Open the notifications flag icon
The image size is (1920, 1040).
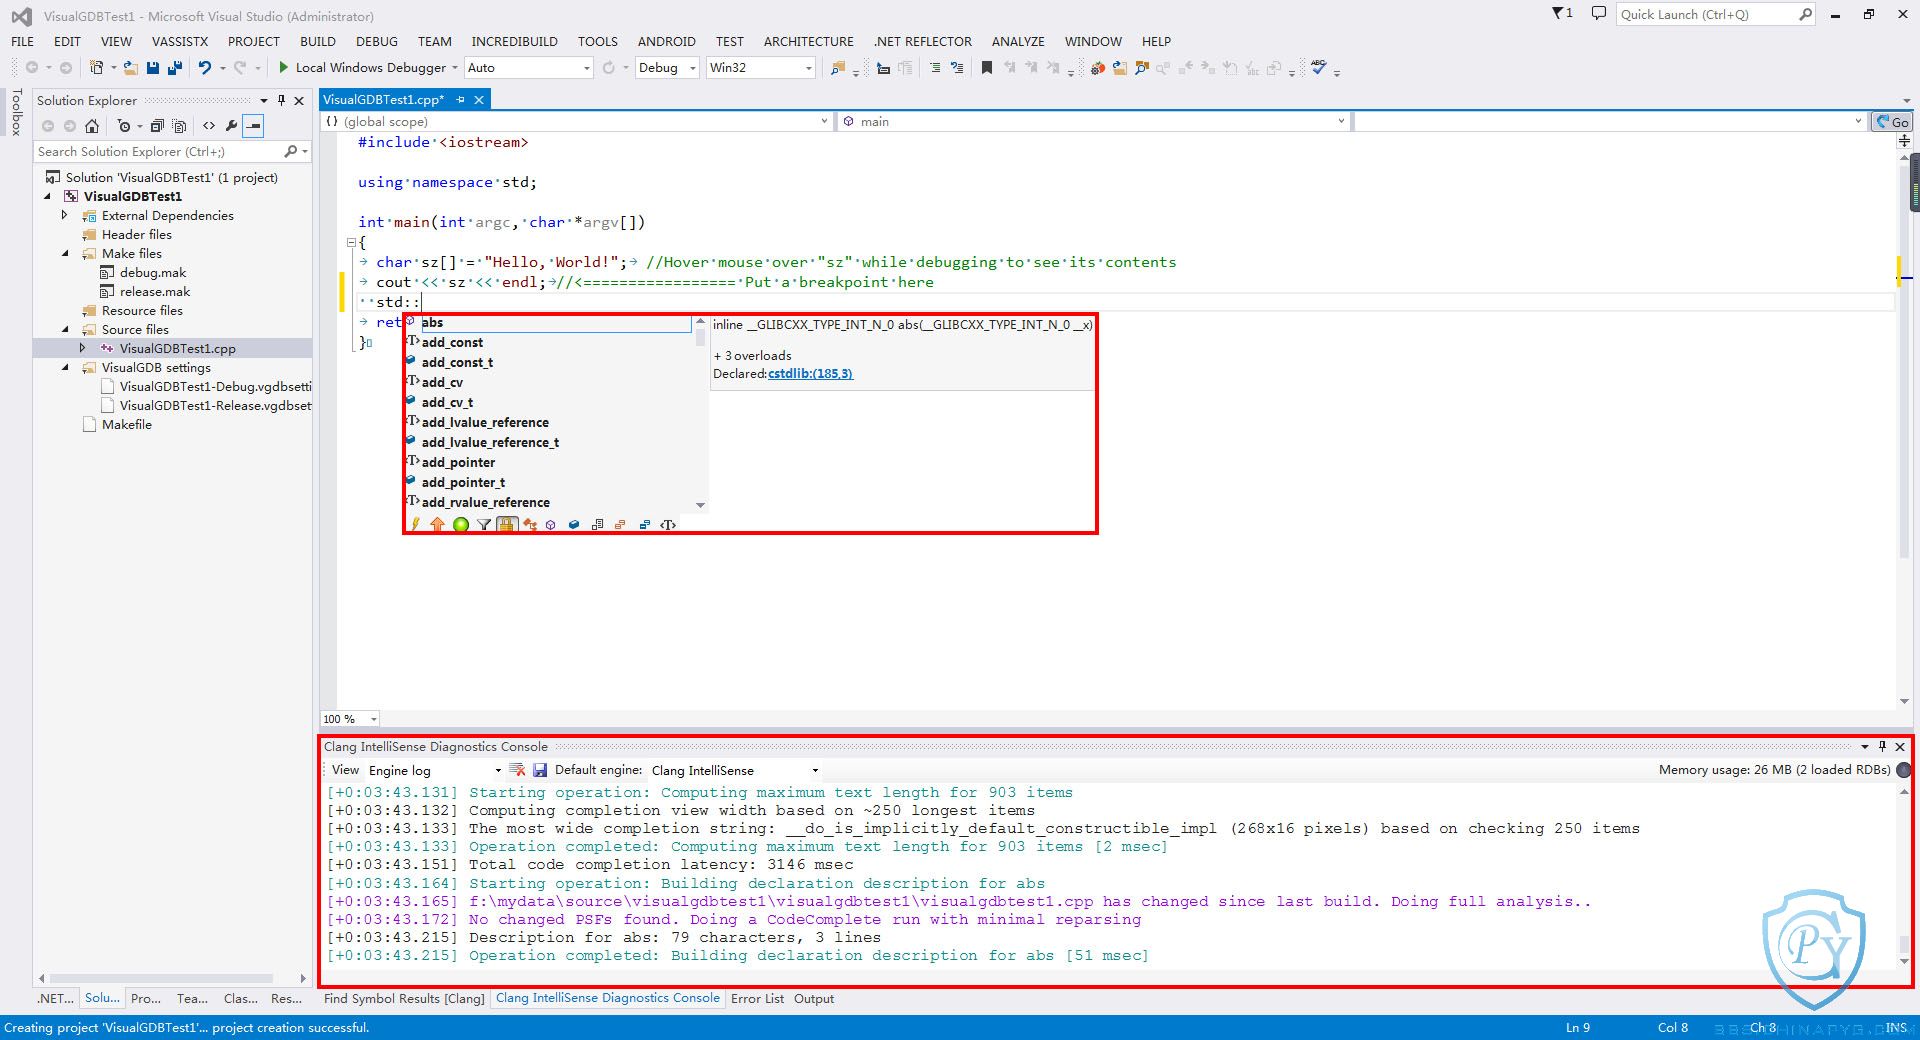[x=1561, y=14]
